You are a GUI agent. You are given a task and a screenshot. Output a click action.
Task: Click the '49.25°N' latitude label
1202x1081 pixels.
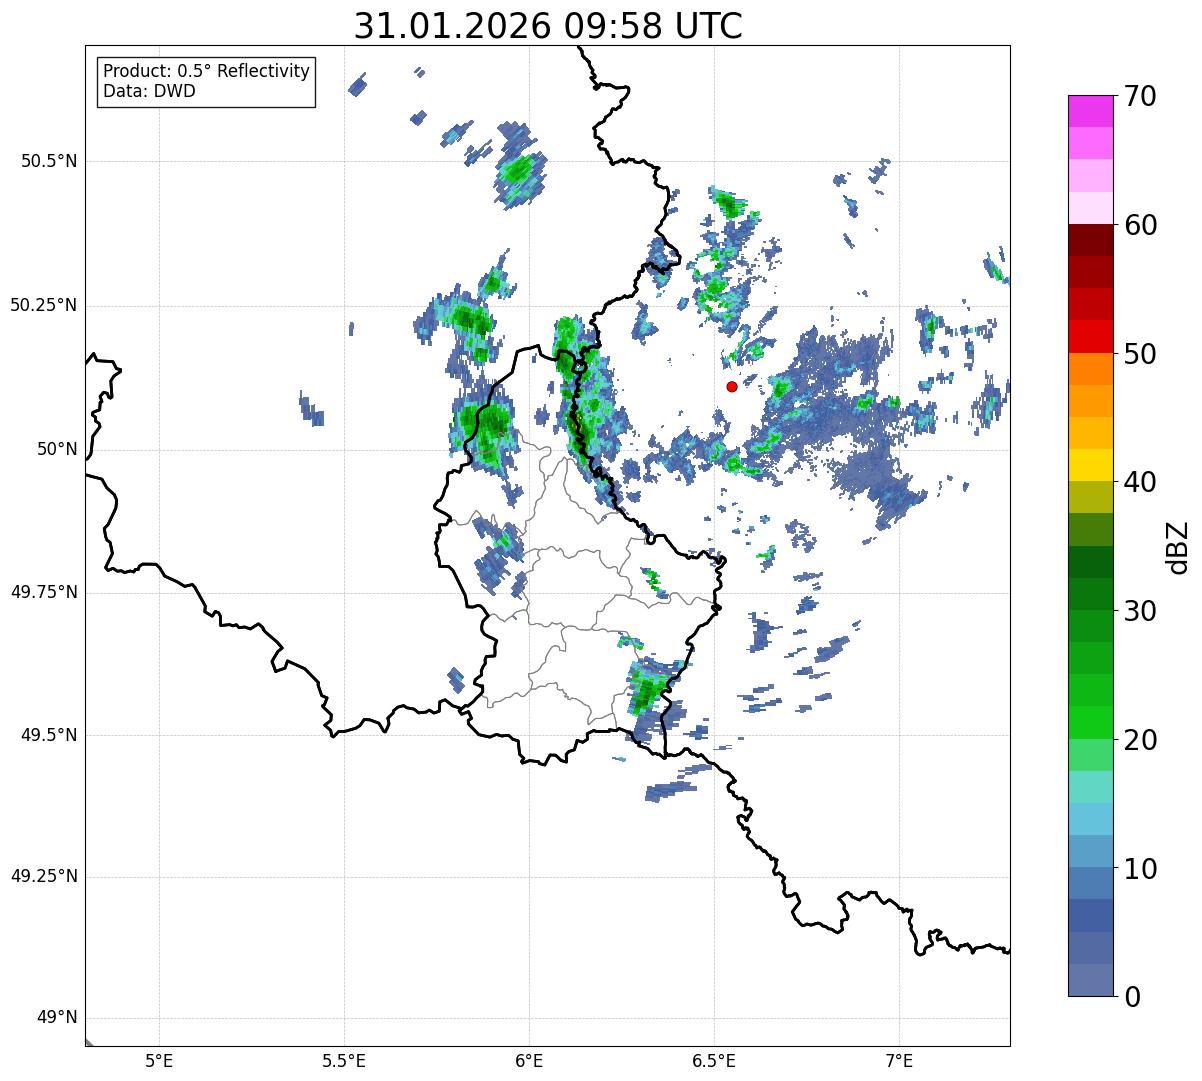click(x=44, y=877)
